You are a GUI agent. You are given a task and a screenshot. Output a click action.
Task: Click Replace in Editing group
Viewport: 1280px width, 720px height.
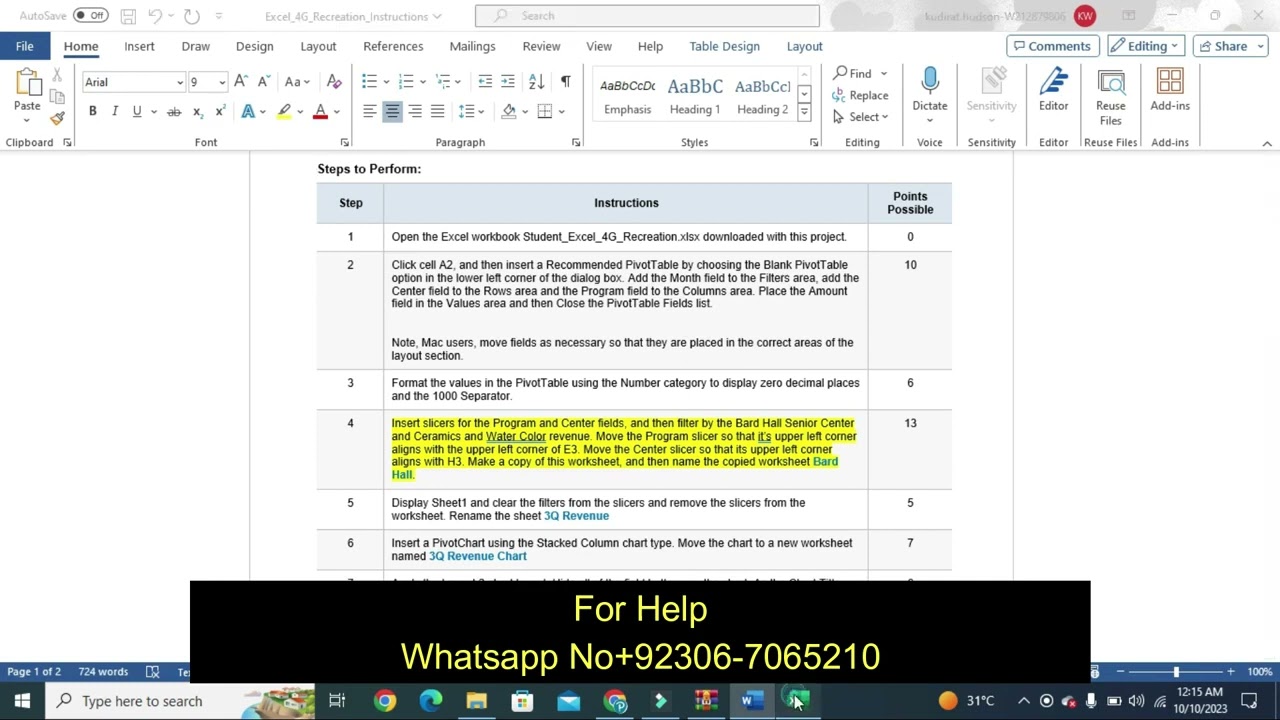[x=861, y=95]
